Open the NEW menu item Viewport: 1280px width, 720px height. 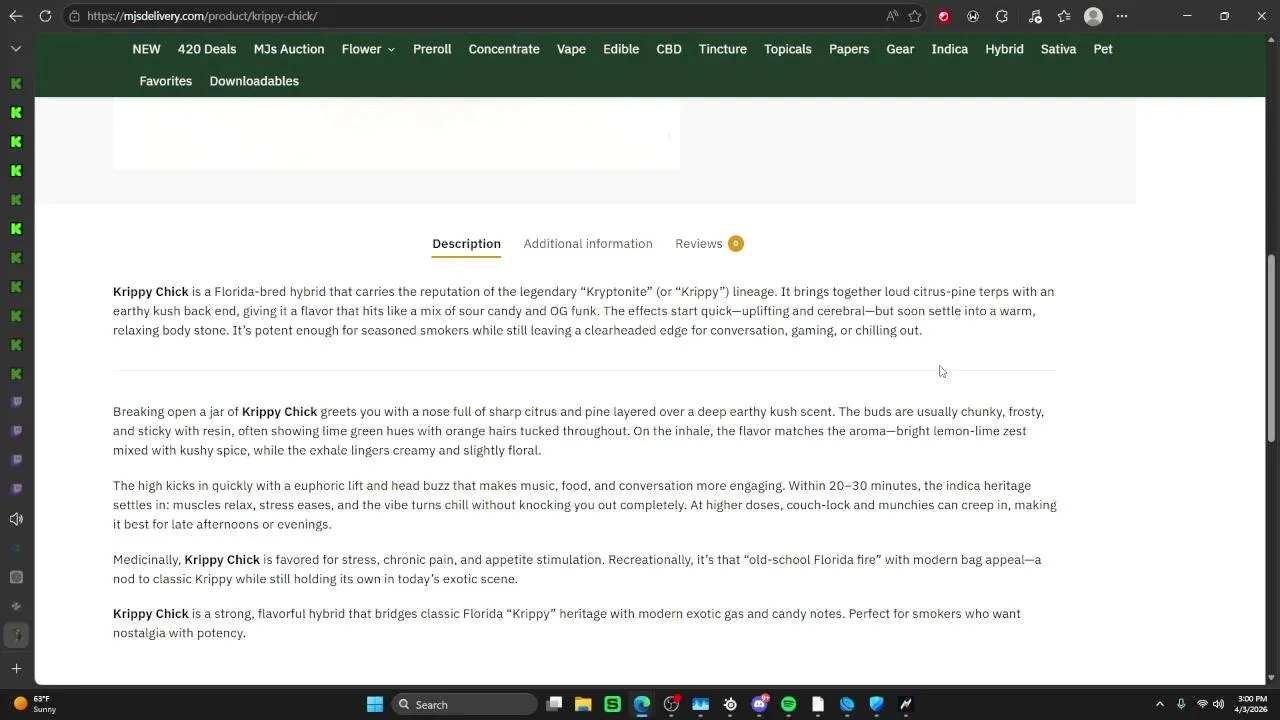pos(146,49)
